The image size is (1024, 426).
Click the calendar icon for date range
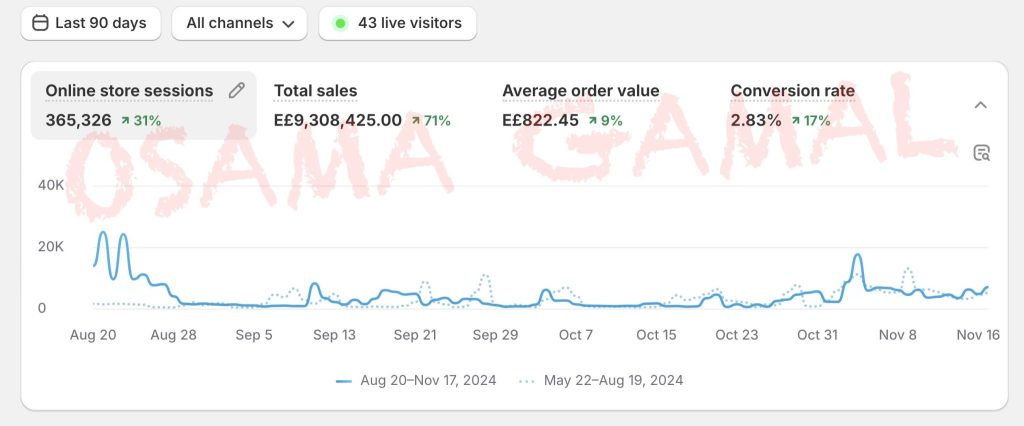point(40,23)
